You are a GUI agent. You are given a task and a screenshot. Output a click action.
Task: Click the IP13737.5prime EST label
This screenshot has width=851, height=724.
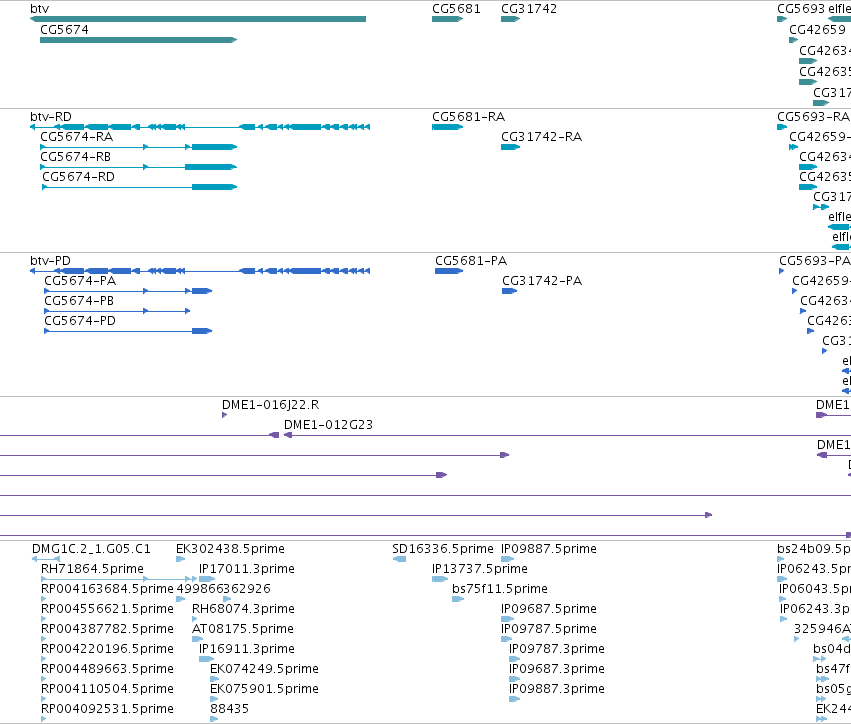[x=480, y=569]
